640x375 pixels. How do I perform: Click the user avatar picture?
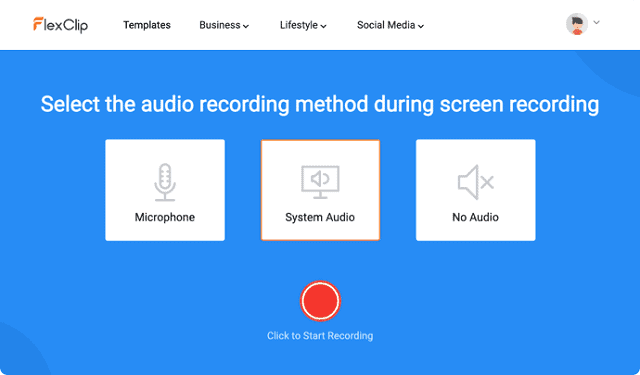pyautogui.click(x=577, y=24)
